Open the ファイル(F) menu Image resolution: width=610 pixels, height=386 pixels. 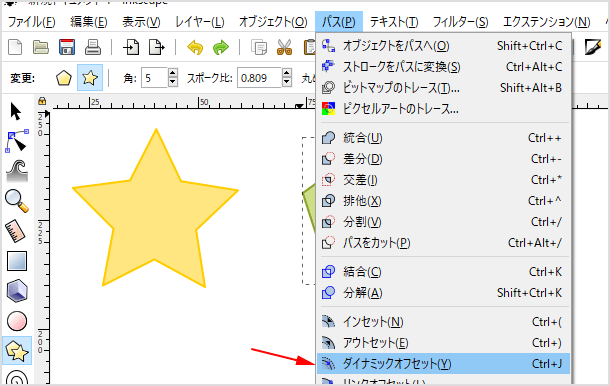click(x=32, y=22)
